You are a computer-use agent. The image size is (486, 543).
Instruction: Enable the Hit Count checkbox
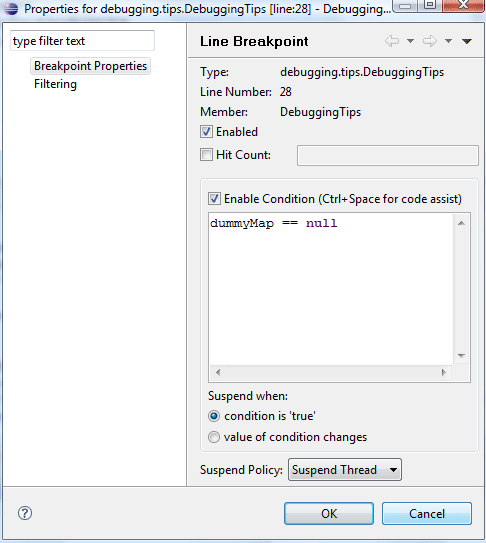206,154
